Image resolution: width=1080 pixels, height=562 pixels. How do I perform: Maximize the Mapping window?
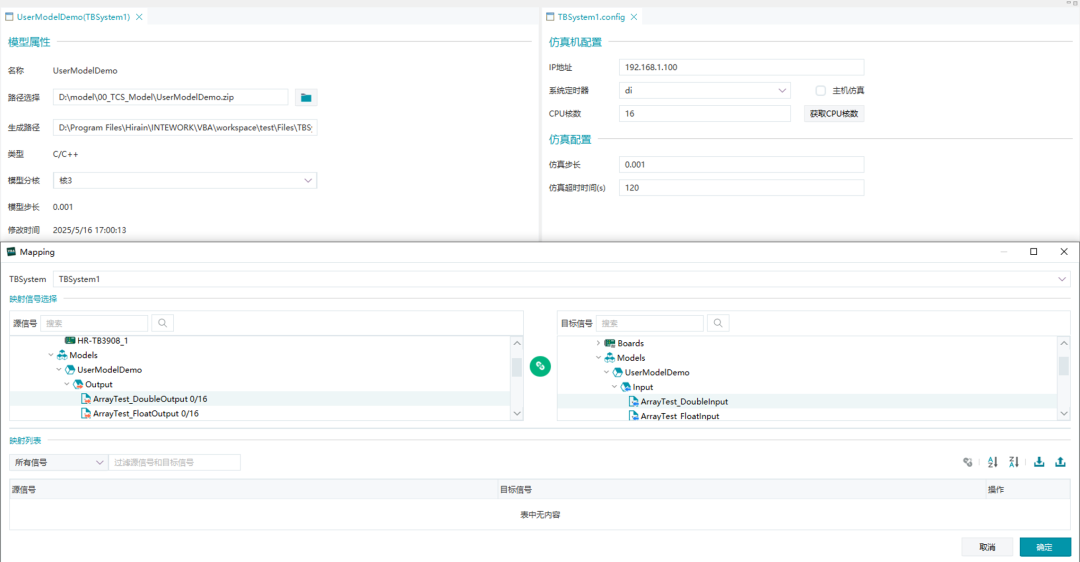click(x=1033, y=252)
